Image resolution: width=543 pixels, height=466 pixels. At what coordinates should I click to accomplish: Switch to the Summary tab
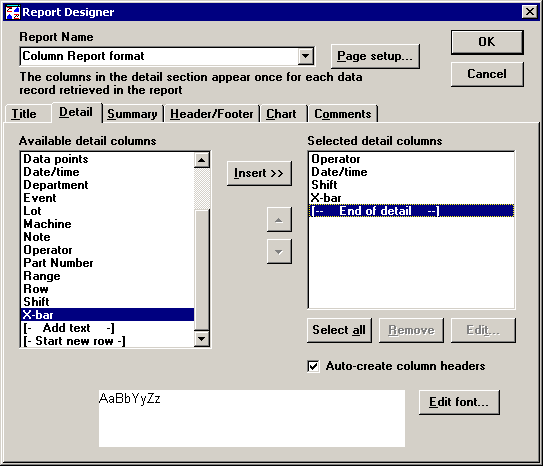coord(132,114)
